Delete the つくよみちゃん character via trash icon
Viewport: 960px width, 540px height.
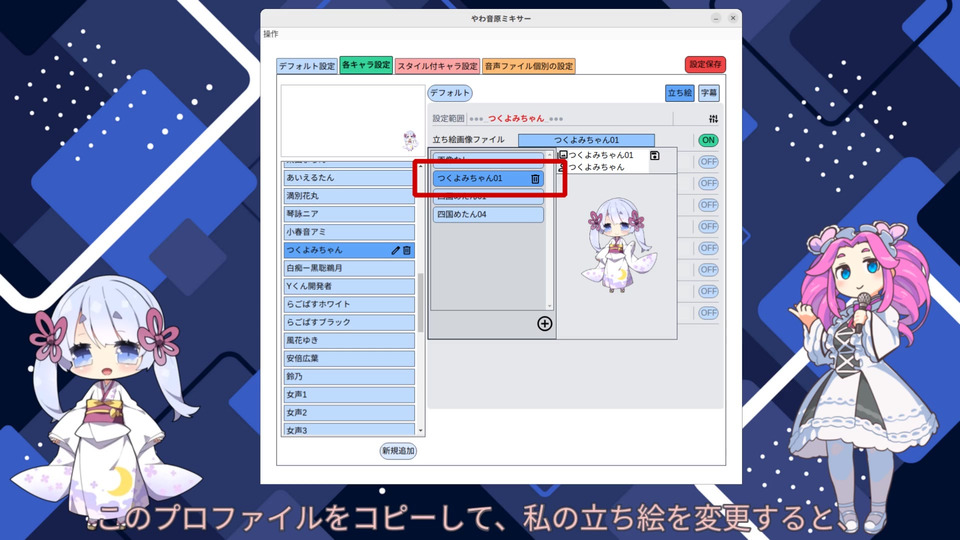tap(407, 250)
